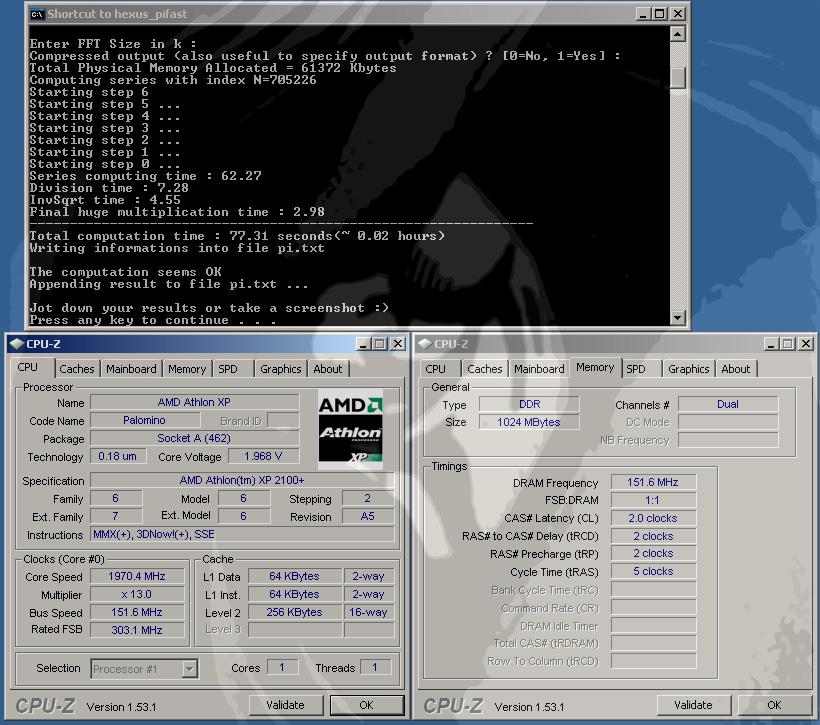Switch to Mainboard tab in right CPU-Z window
The width and height of the screenshot is (820, 725).
click(x=539, y=369)
